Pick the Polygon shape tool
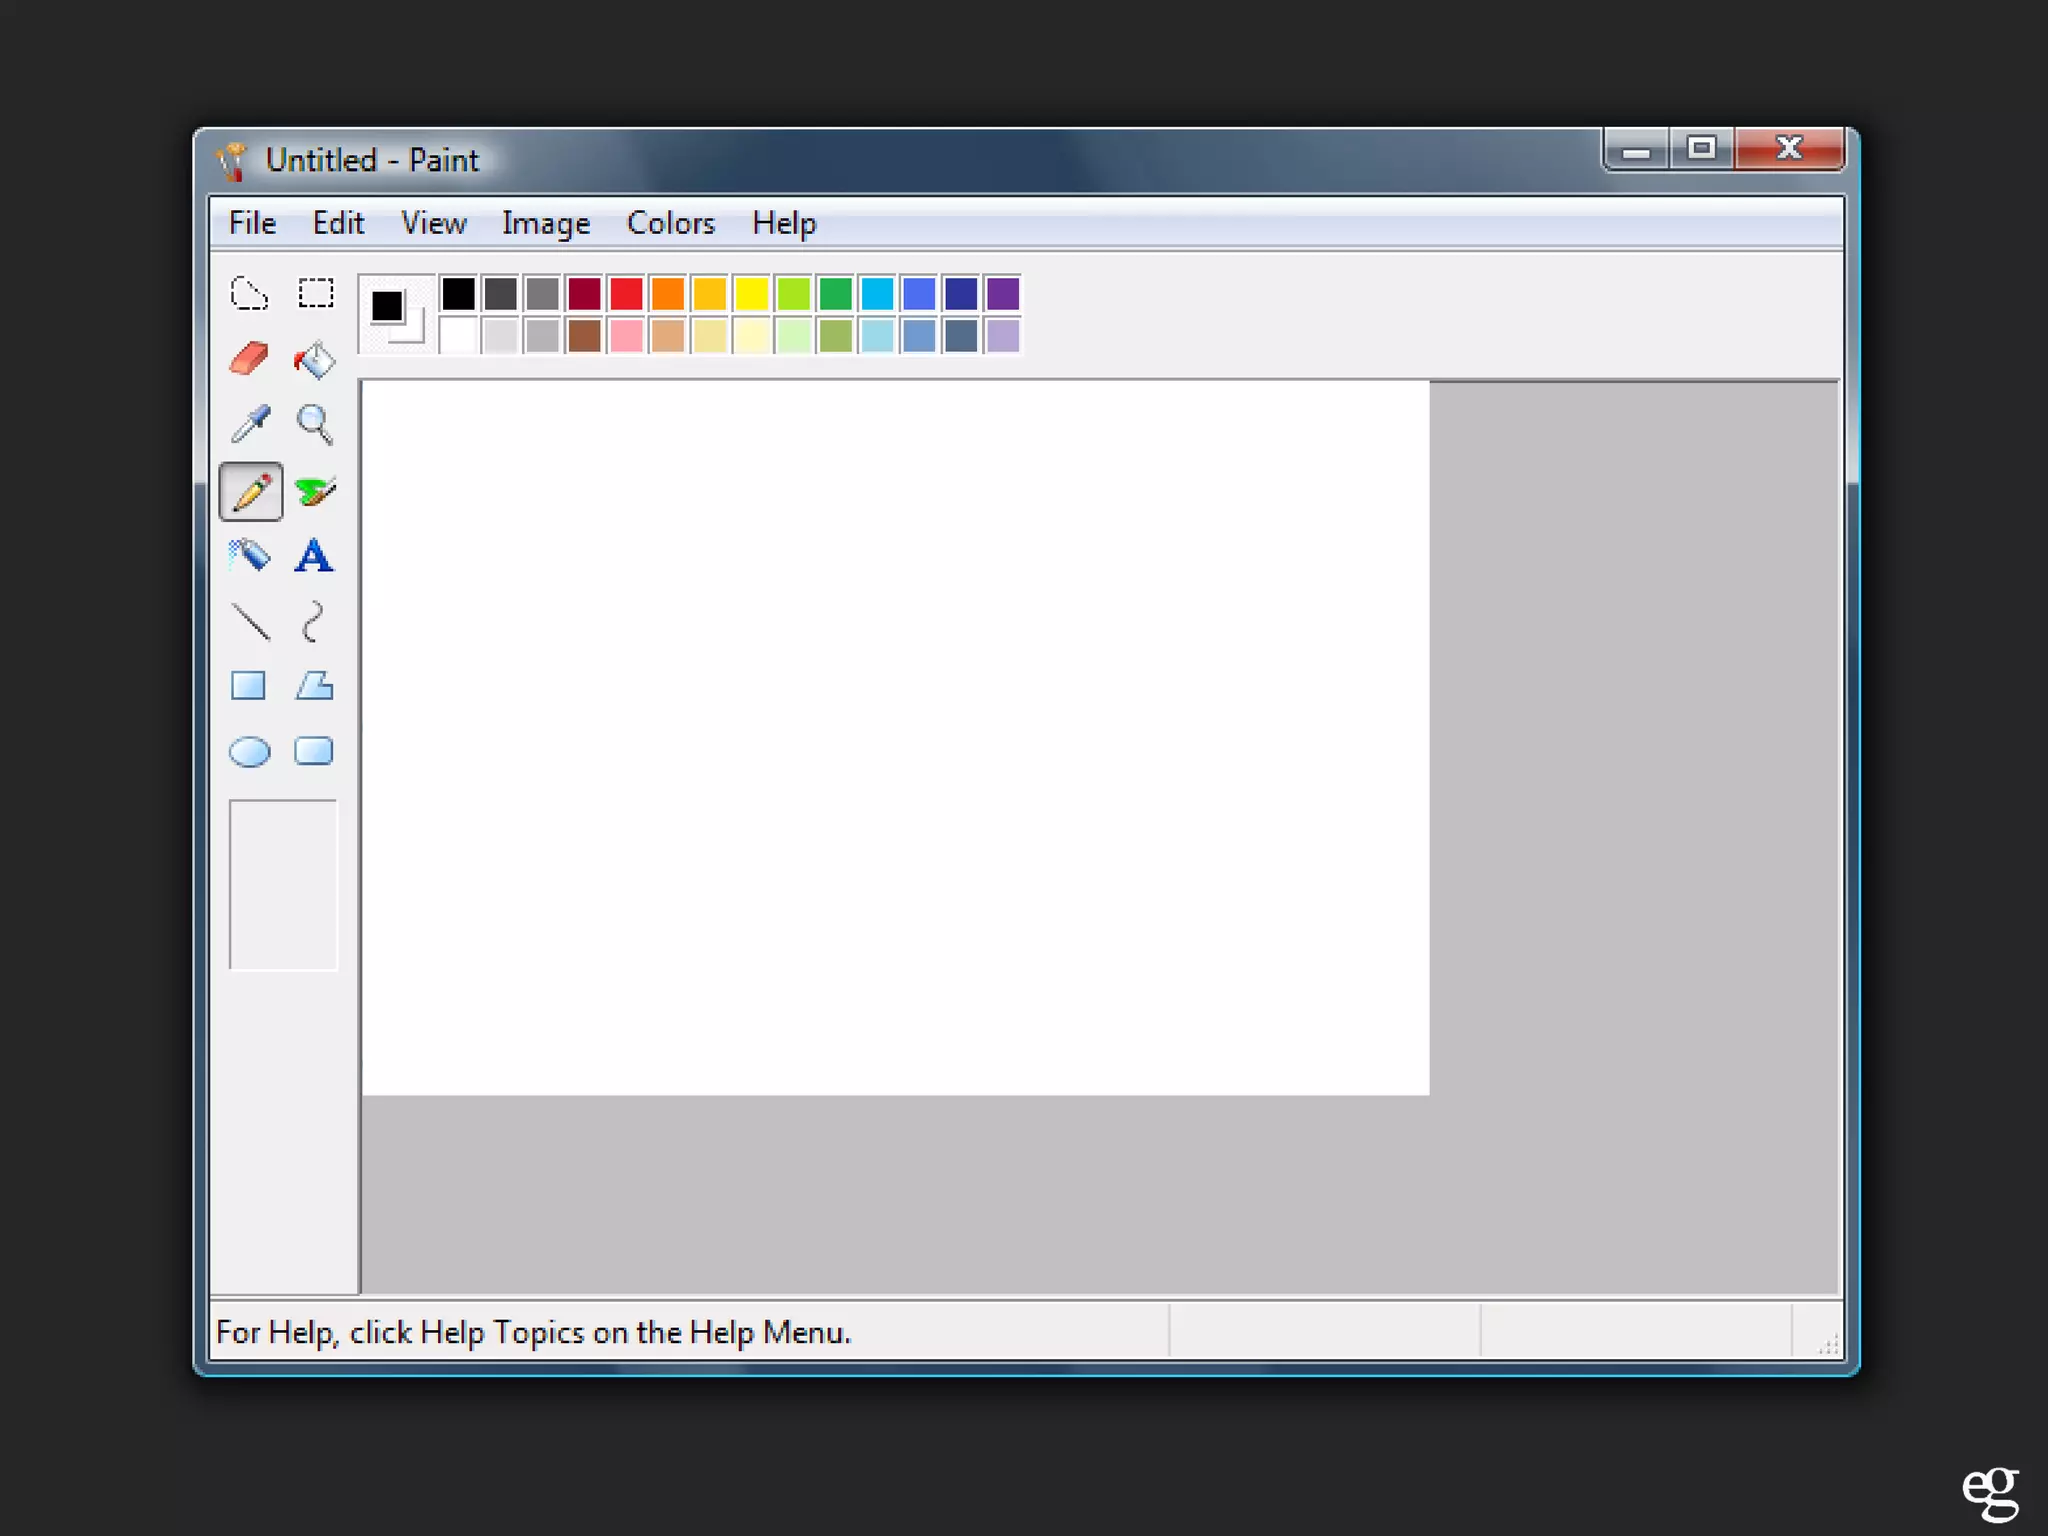The width and height of the screenshot is (2048, 1536). coord(314,686)
